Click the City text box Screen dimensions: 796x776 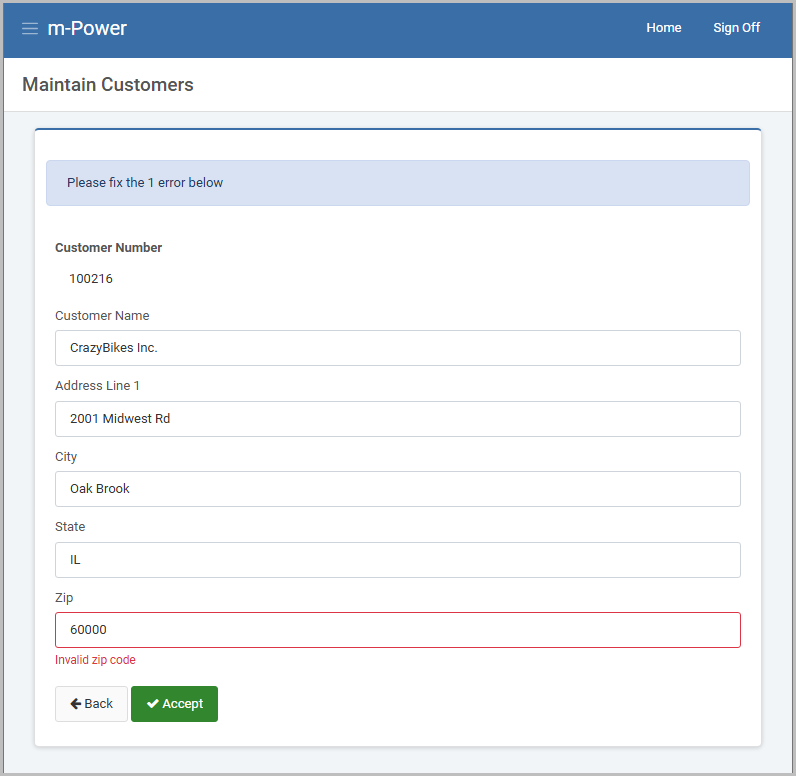[397, 489]
